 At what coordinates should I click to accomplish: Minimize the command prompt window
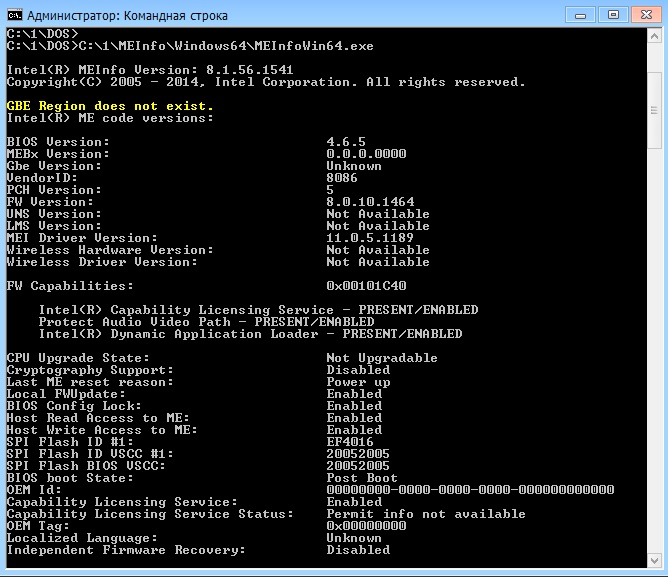(x=580, y=15)
